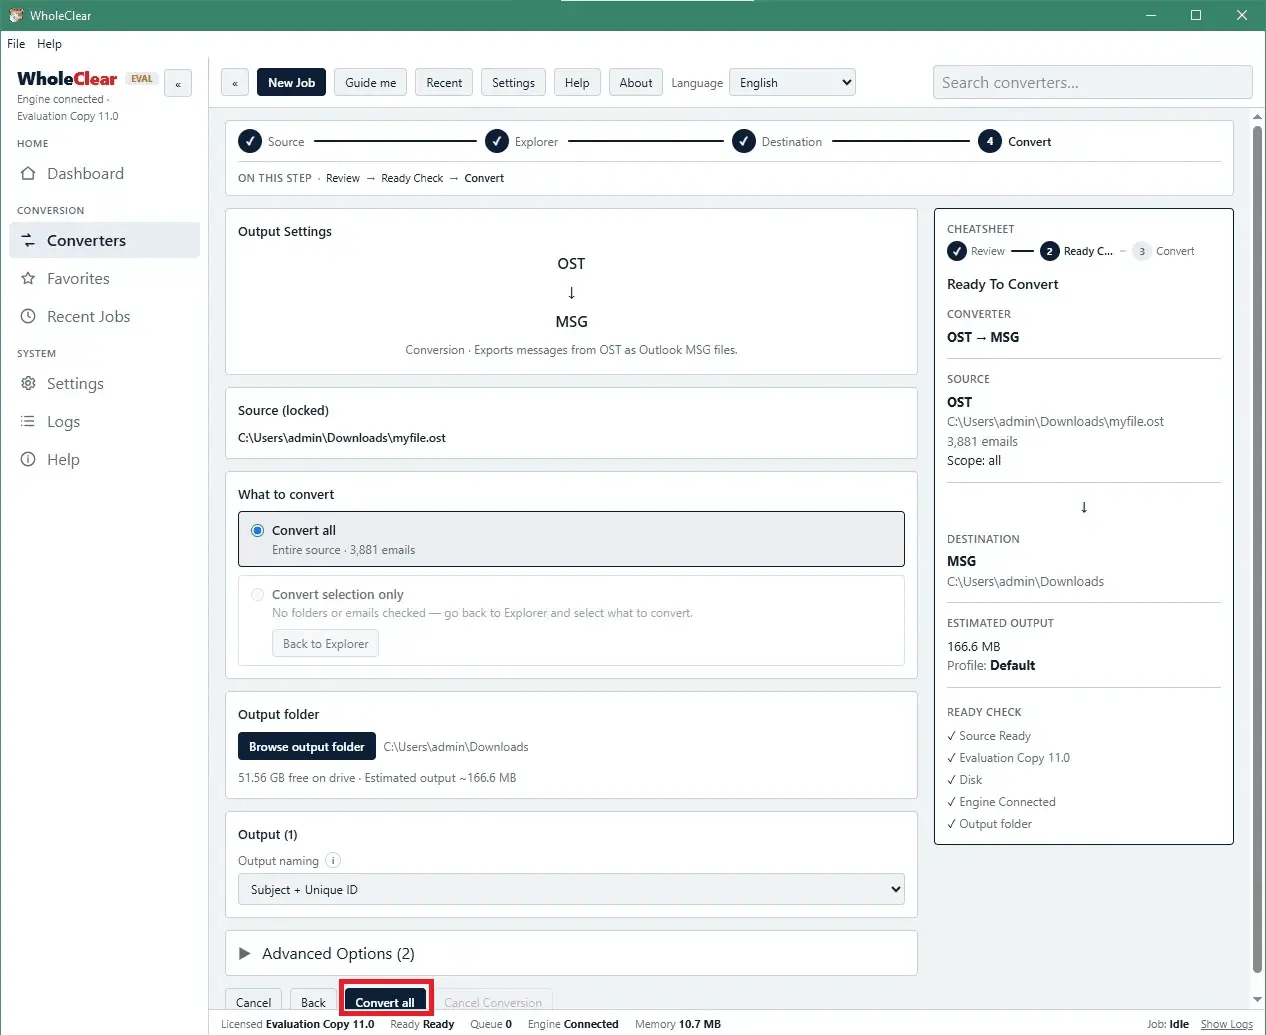Click the toolbar back chevron button
This screenshot has width=1266, height=1035.
[x=235, y=83]
